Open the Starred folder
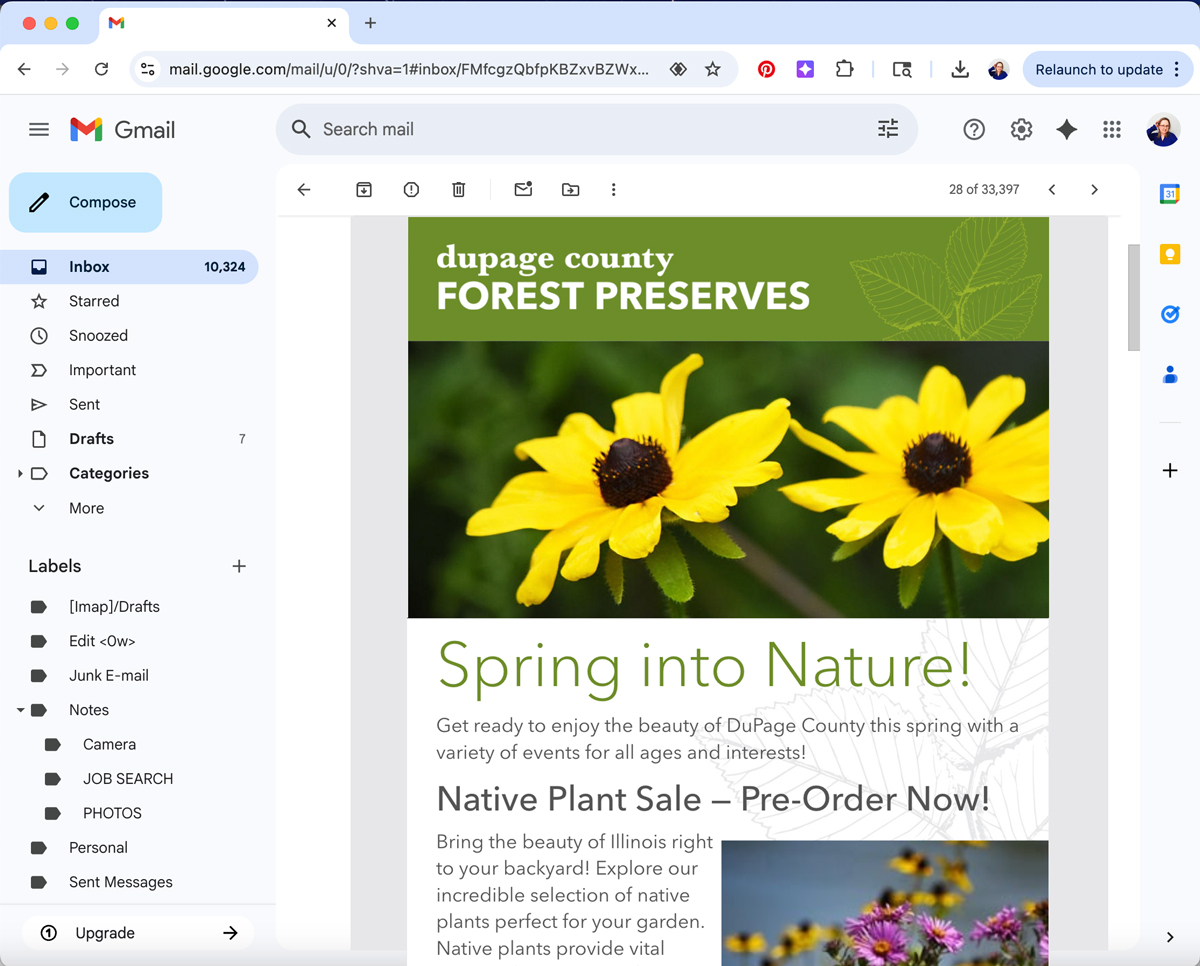 94,301
